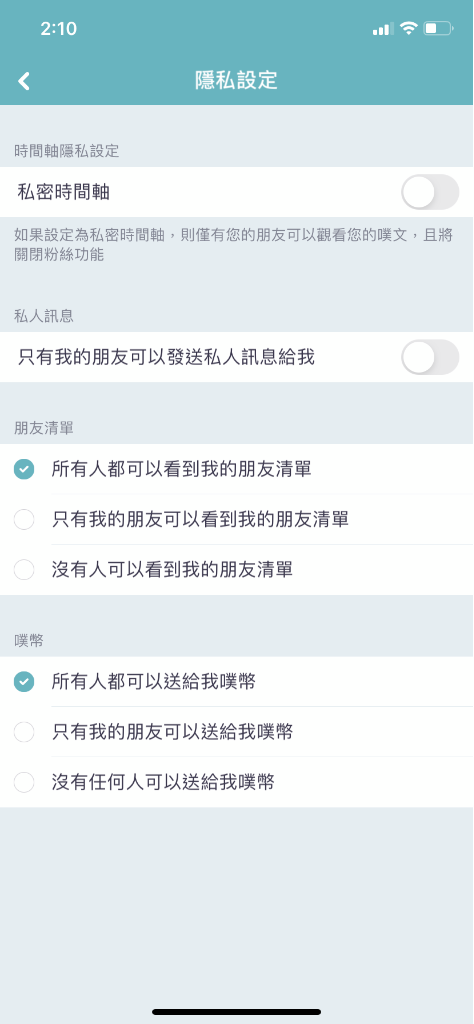Select 沒有任何人可以送給我噗幣 radio
The image size is (474, 1024).
click(24, 782)
